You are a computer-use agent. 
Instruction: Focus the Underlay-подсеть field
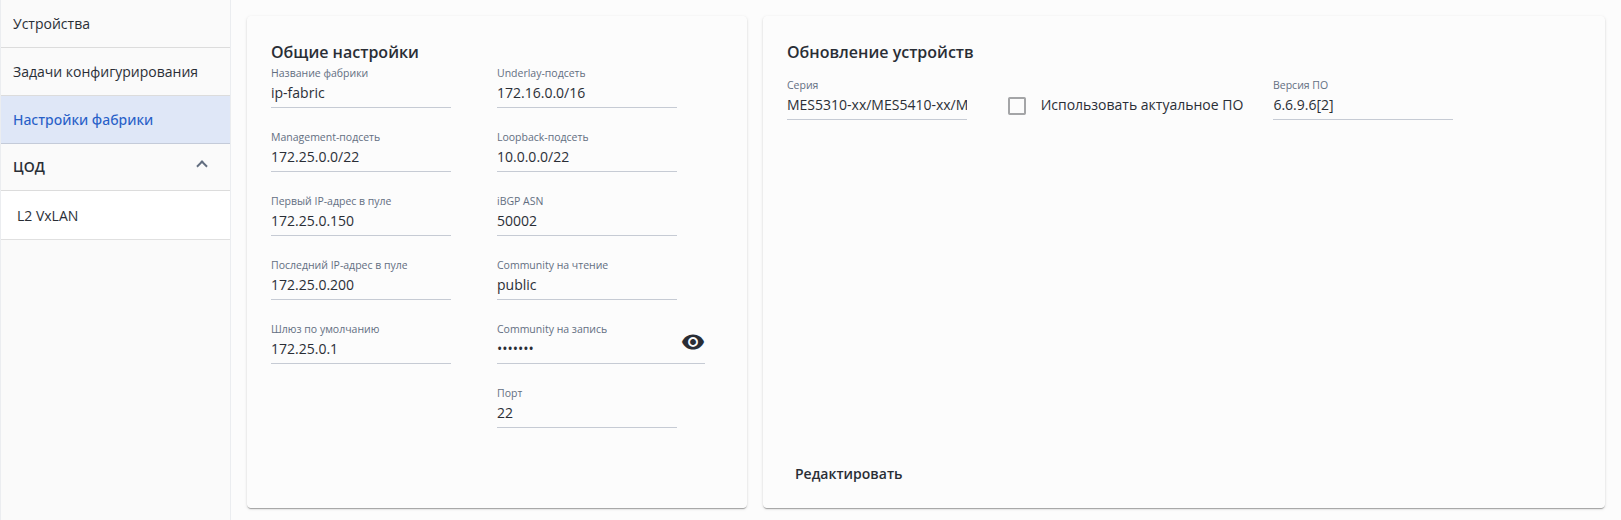pos(586,93)
